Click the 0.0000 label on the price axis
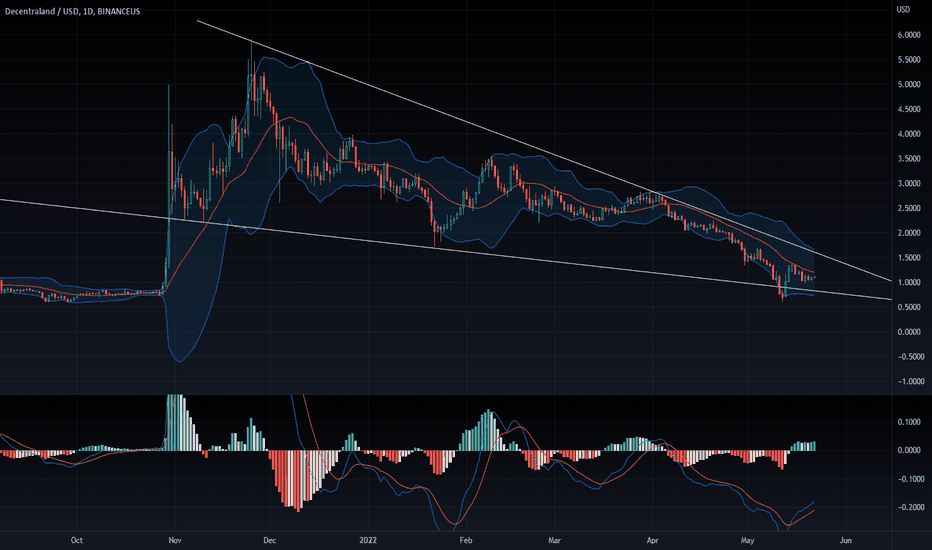This screenshot has width=932, height=550. 909,332
